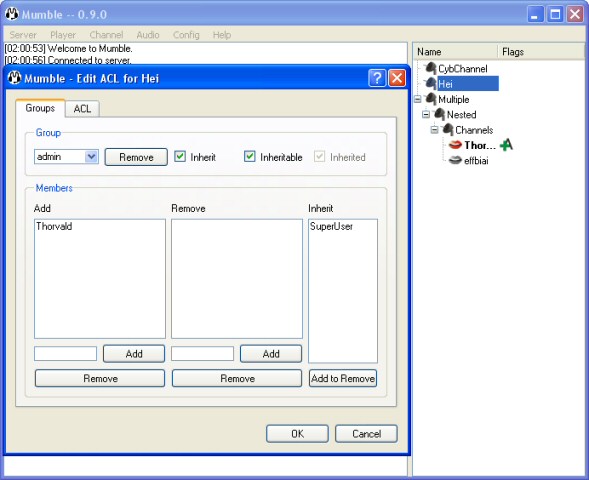Click the Nested channel icon
Screen dimensions: 589x480
(x=439, y=114)
